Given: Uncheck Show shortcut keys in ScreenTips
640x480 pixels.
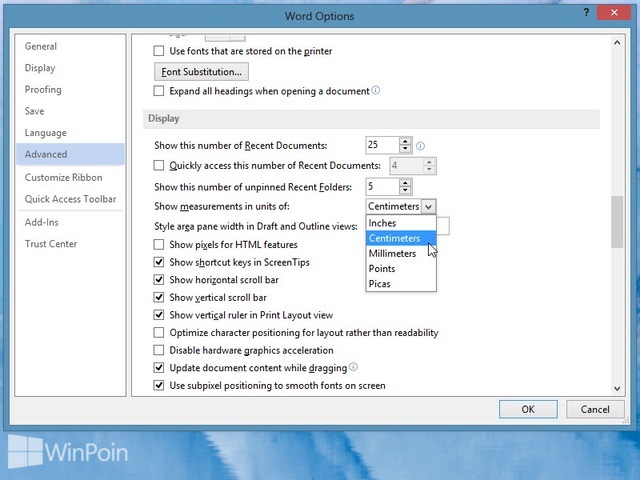Looking at the screenshot, I should (x=159, y=262).
